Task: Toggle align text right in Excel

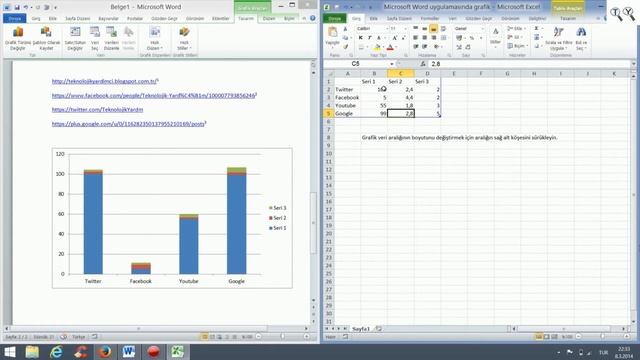Action: pos(433,38)
